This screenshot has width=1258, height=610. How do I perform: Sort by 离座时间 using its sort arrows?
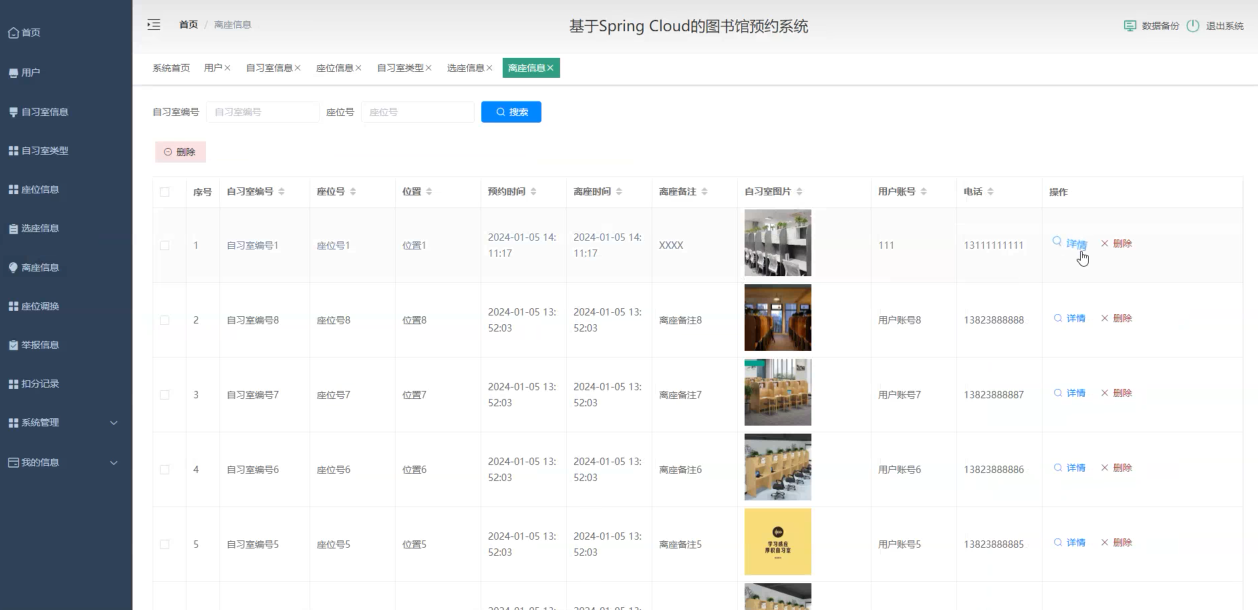[619, 192]
